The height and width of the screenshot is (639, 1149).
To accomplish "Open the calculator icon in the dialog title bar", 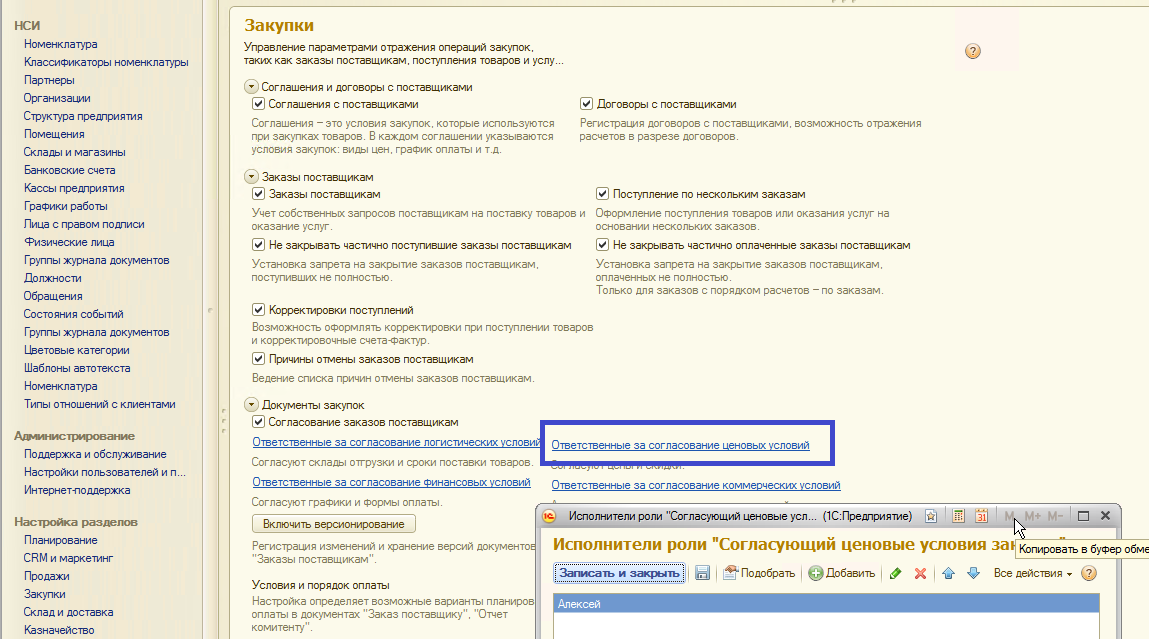I will [x=958, y=516].
